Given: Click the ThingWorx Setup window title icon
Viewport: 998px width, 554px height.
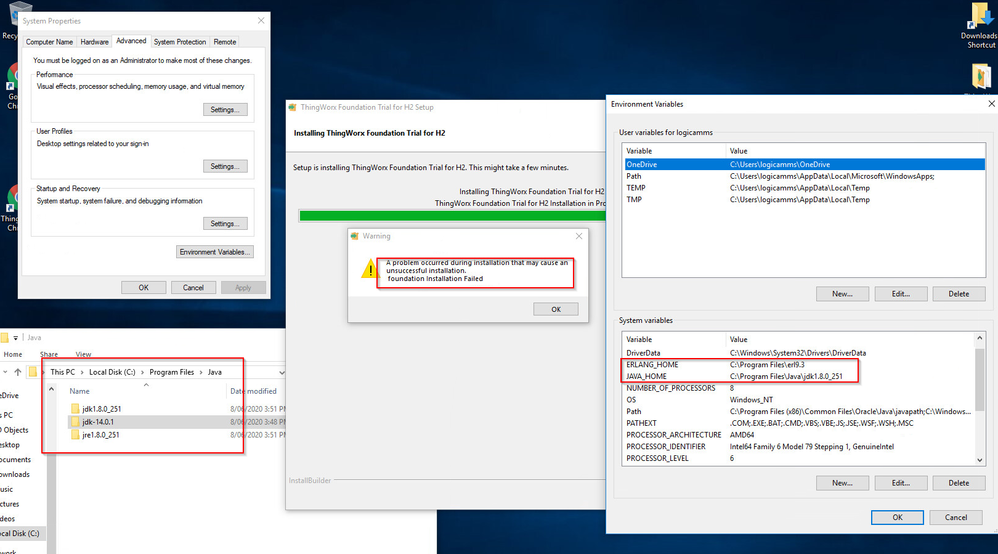Looking at the screenshot, I should tap(293, 108).
